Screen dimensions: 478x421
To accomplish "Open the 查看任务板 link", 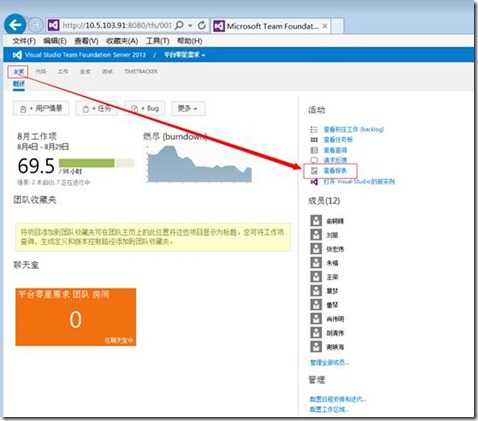I will point(338,140).
